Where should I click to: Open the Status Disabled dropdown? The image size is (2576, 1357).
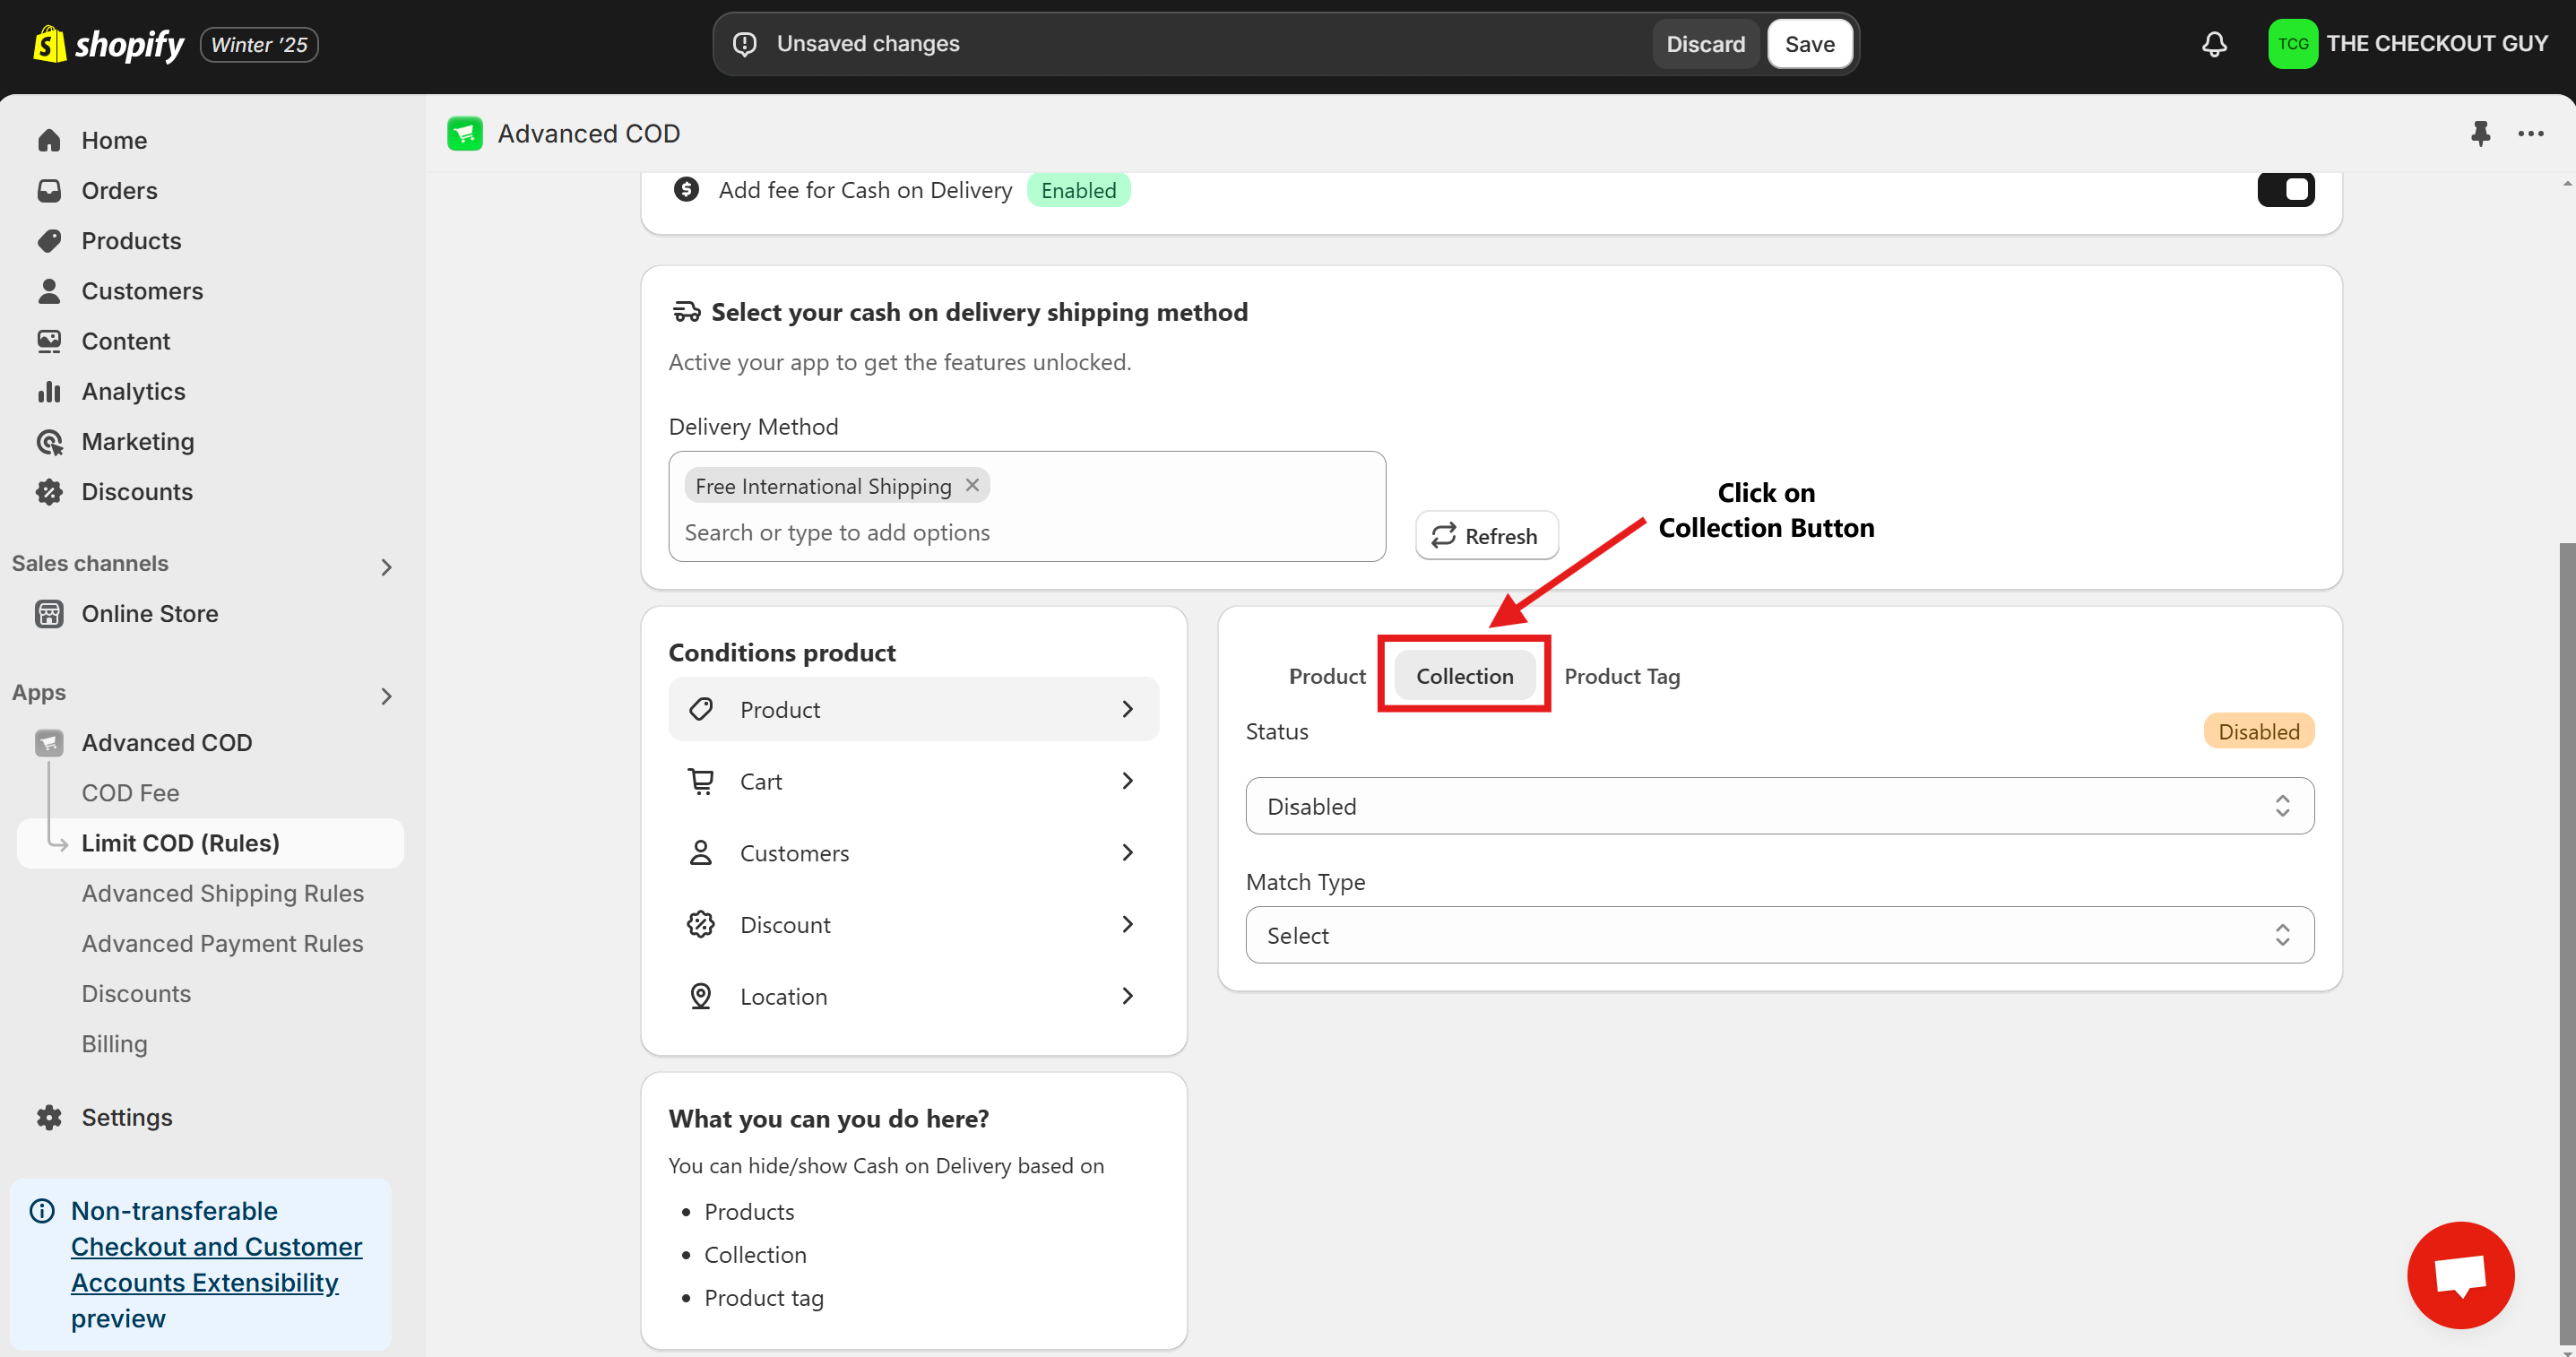click(1779, 806)
